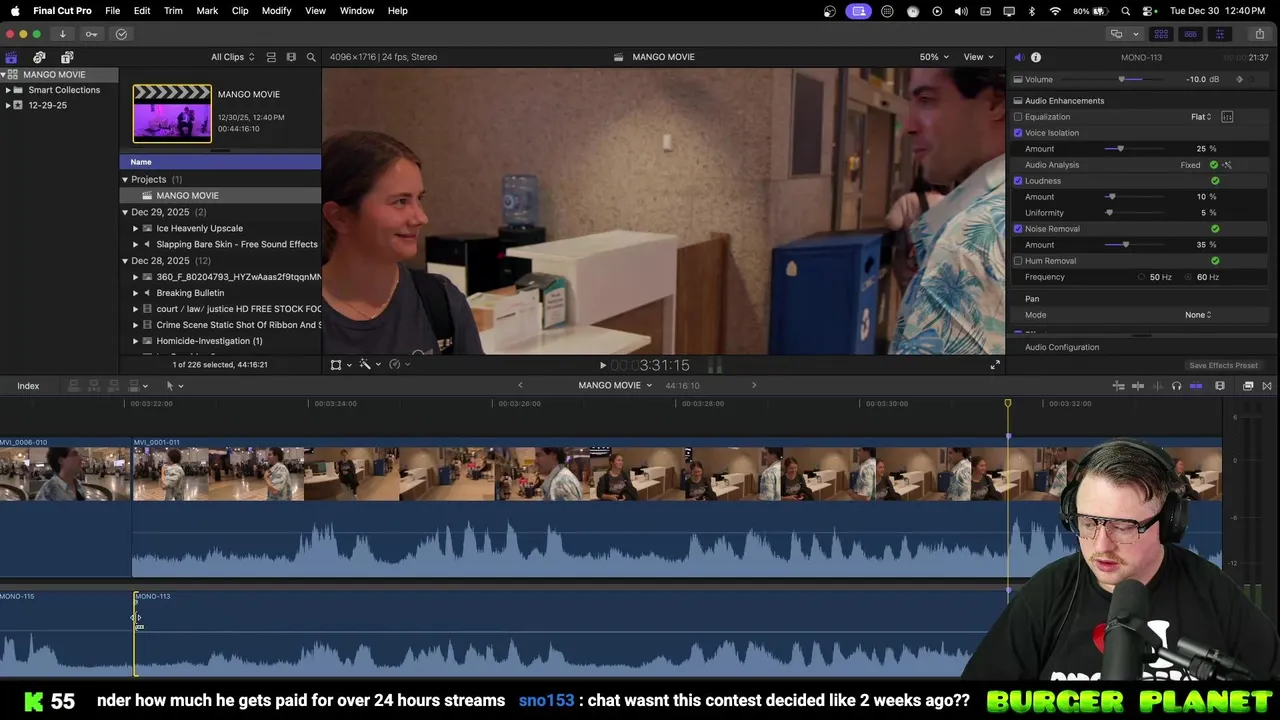The width and height of the screenshot is (1280, 720).
Task: Expand the Smart Collections folder
Action: [x=8, y=90]
